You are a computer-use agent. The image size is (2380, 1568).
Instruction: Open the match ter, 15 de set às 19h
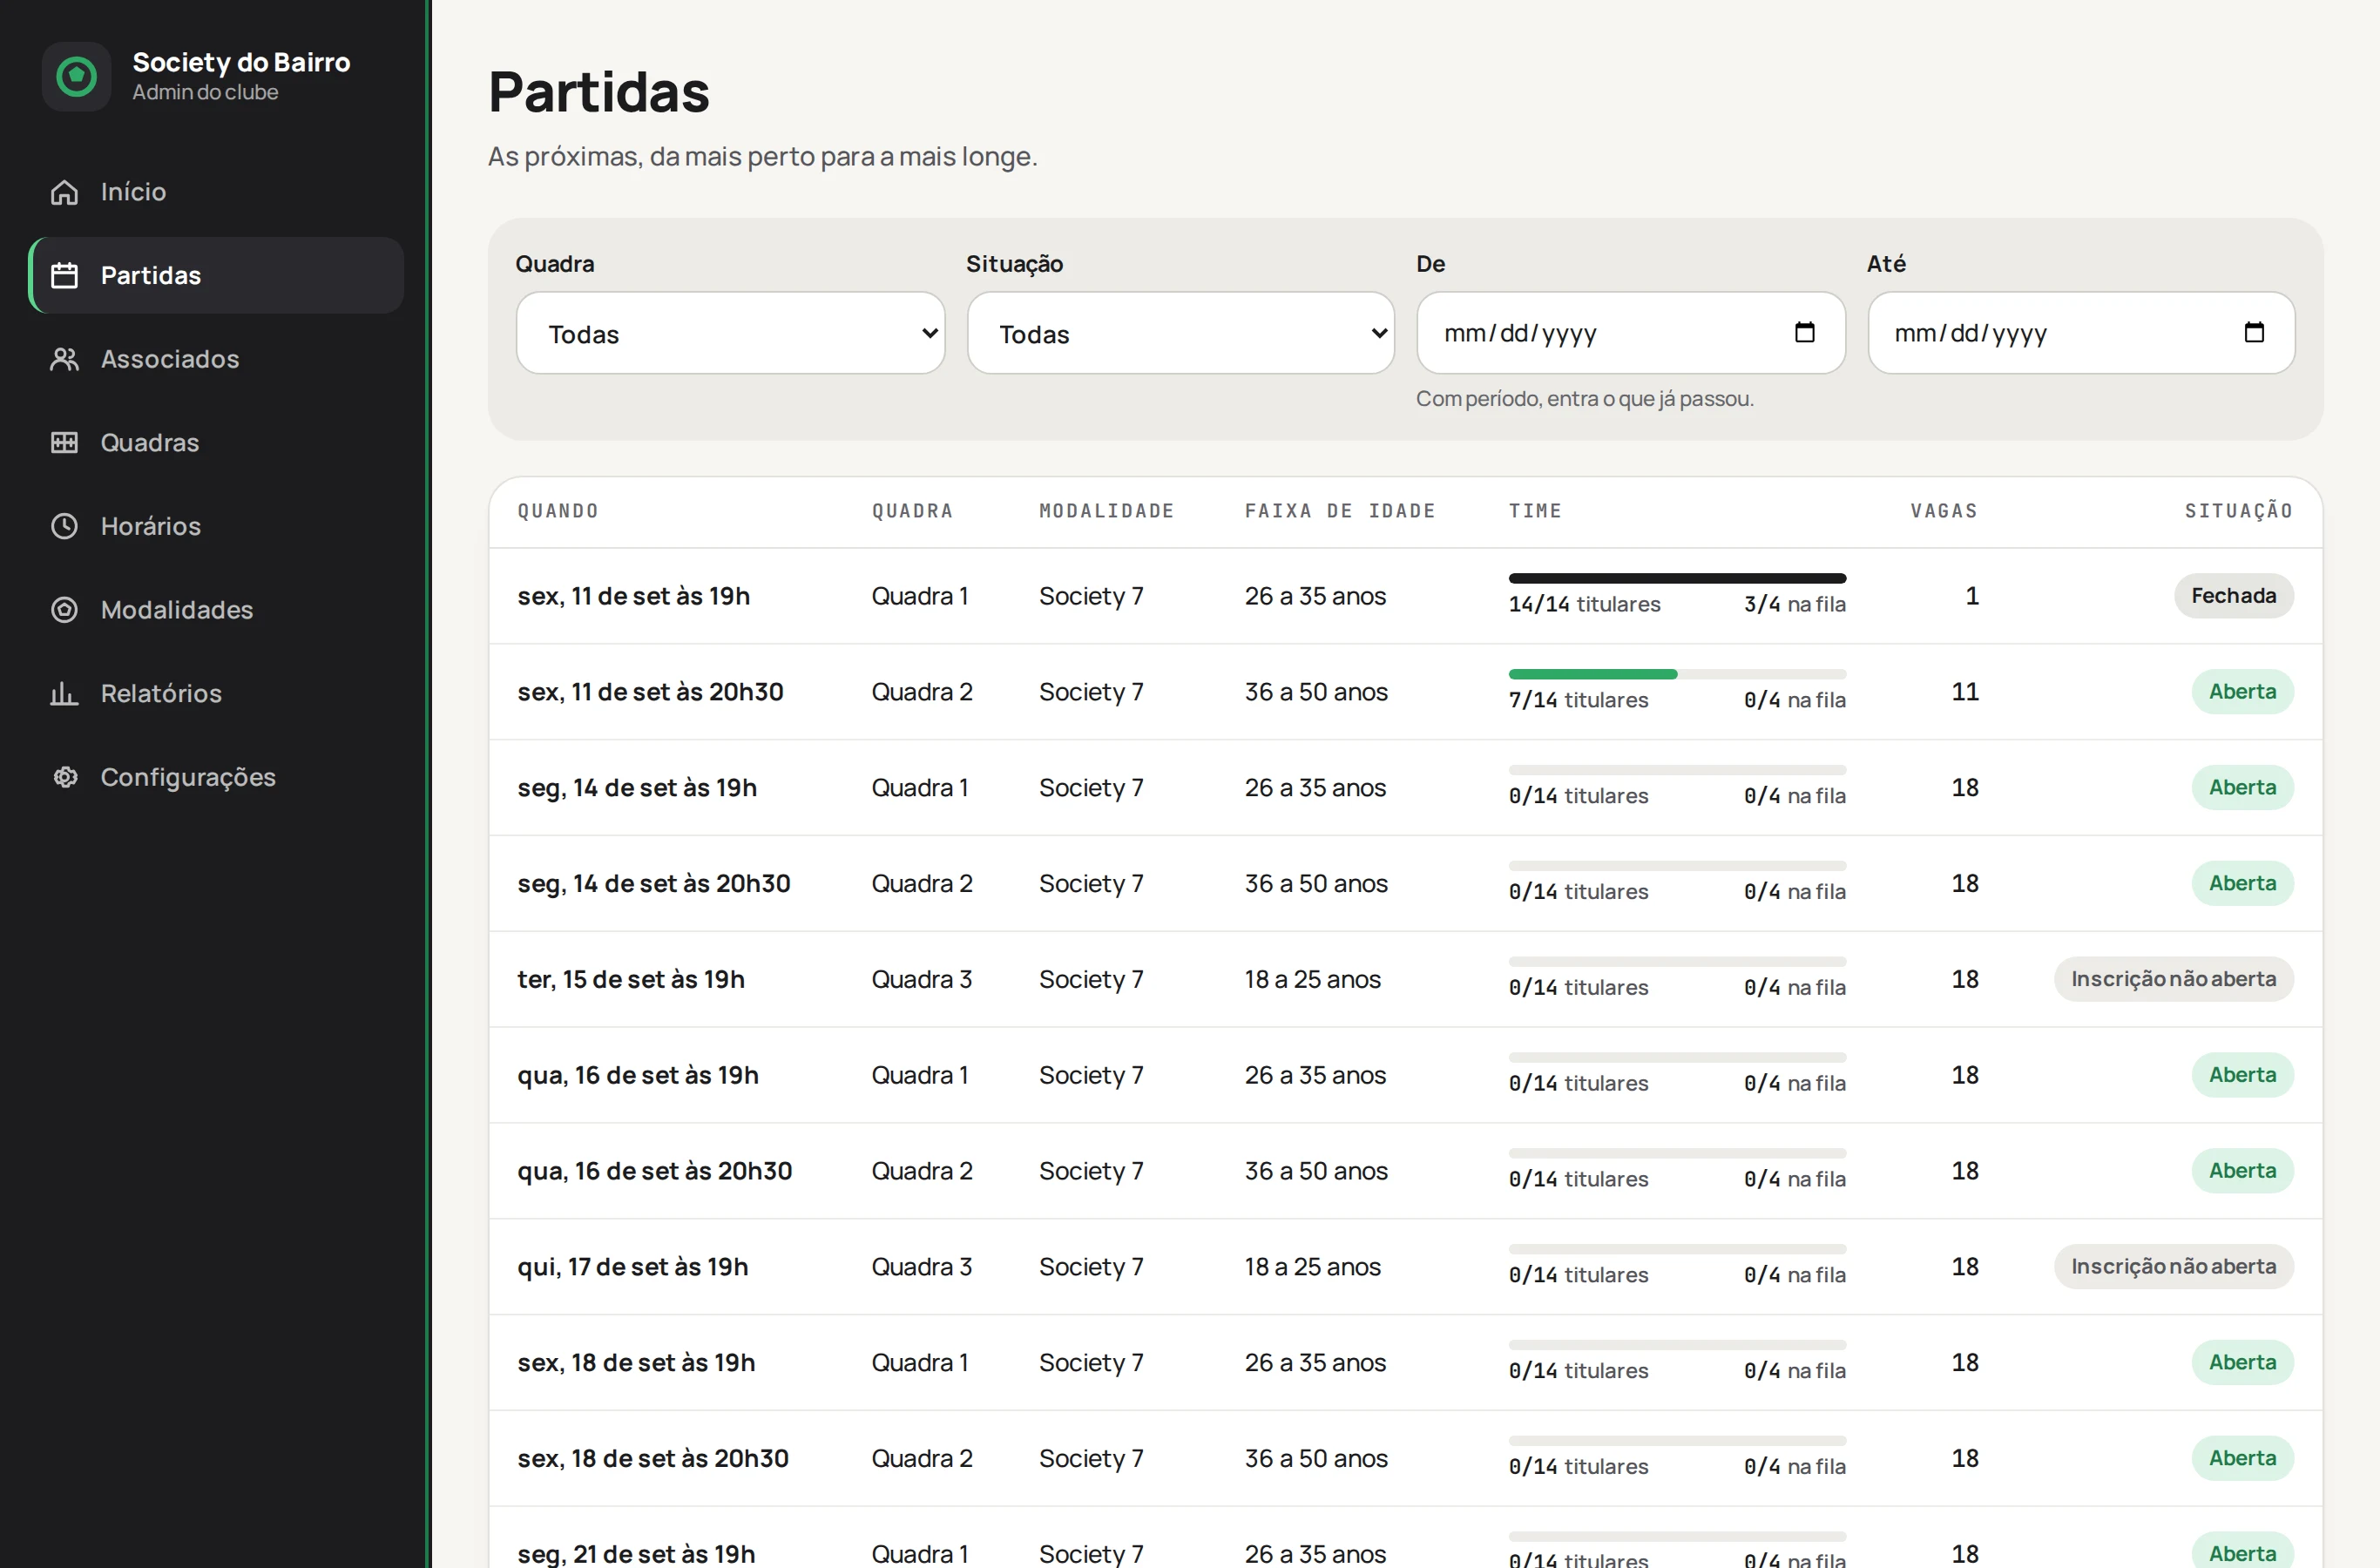(1405, 979)
